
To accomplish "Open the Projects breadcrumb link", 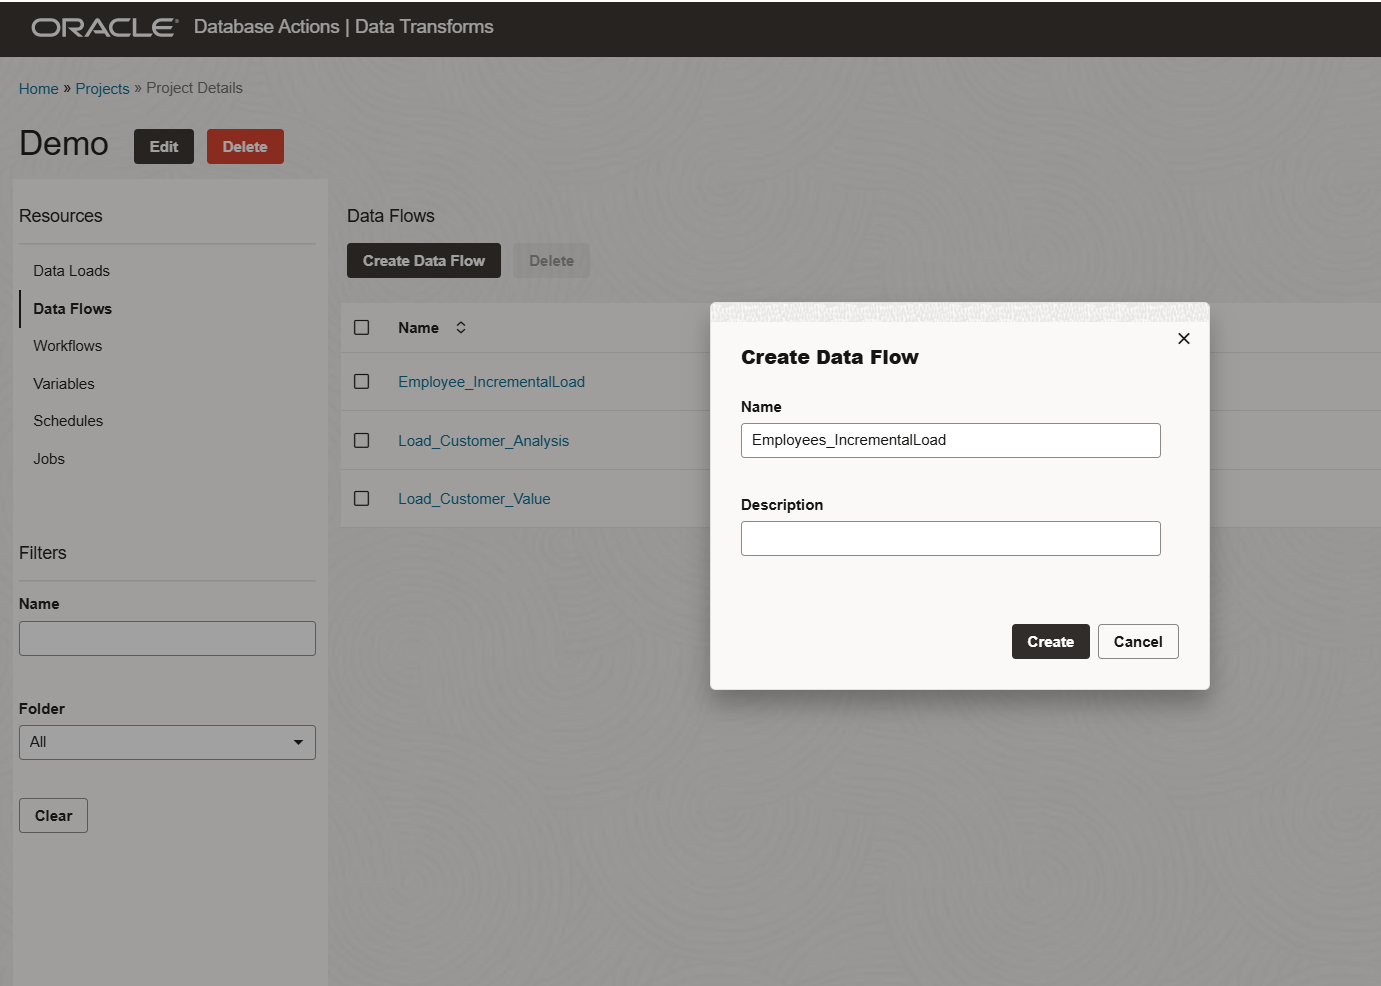I will (102, 89).
